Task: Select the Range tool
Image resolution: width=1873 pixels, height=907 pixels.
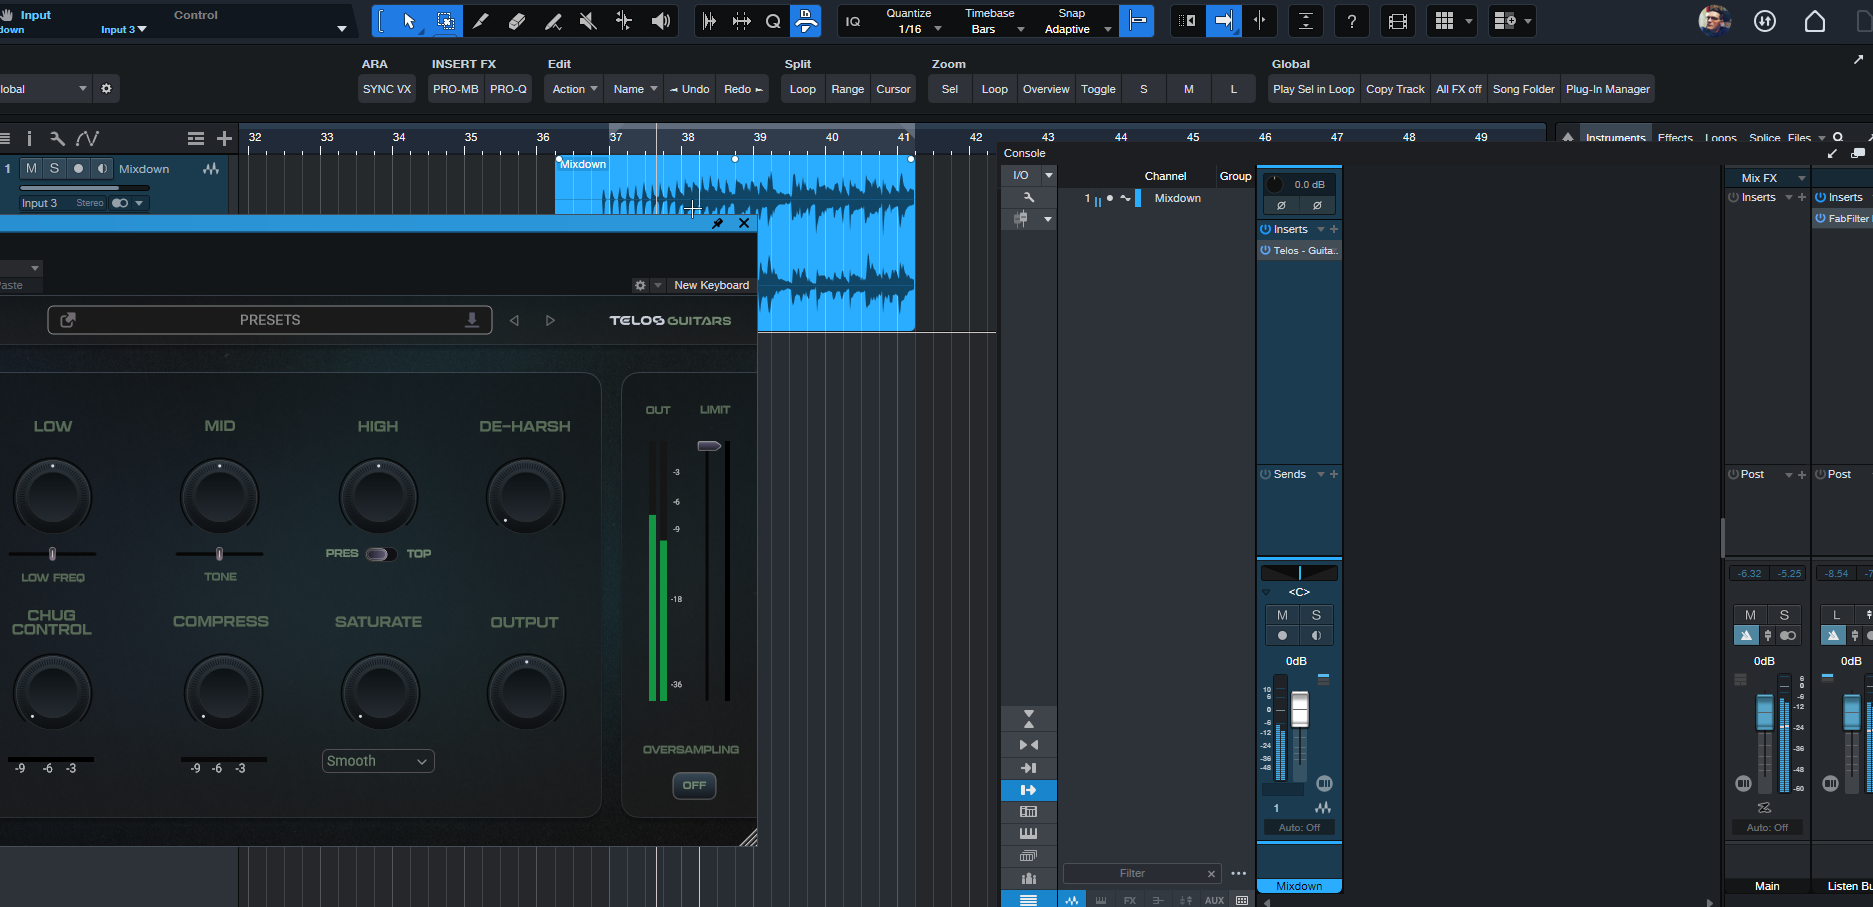Action: 445,21
